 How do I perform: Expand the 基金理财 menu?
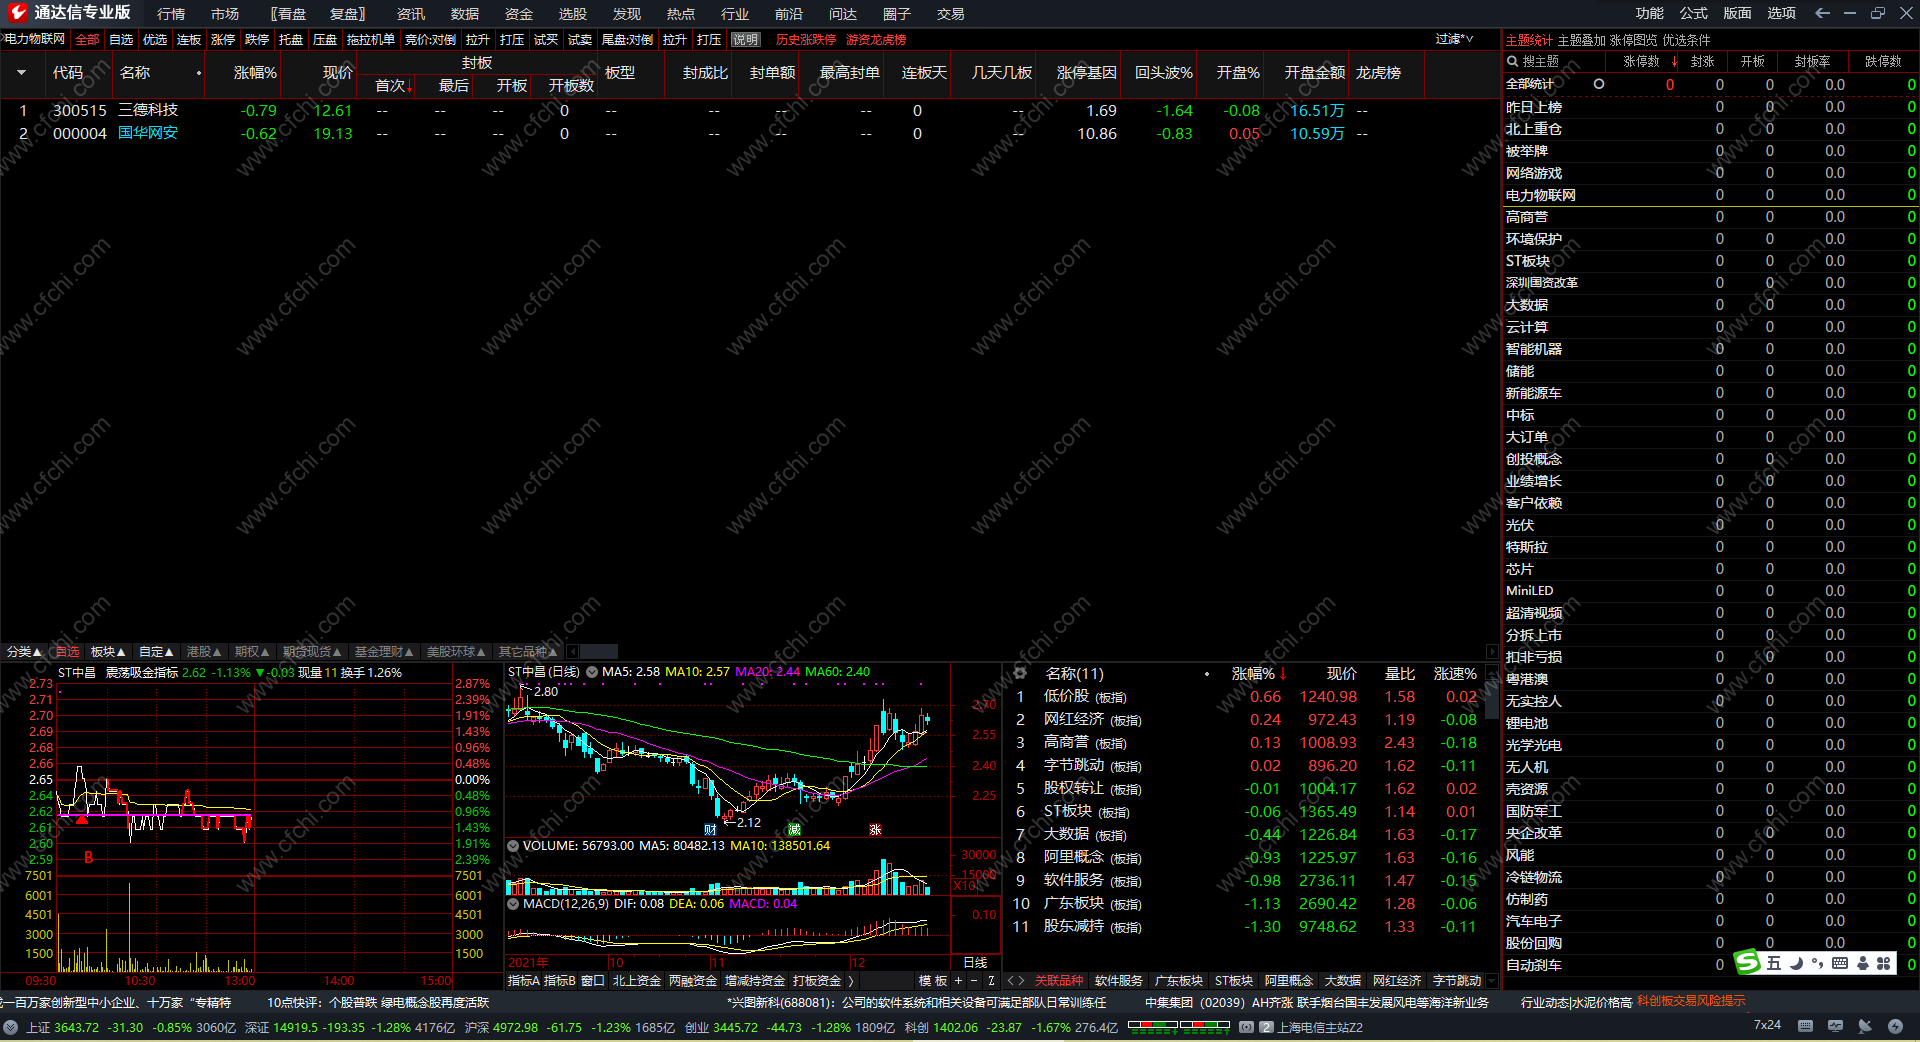384,652
